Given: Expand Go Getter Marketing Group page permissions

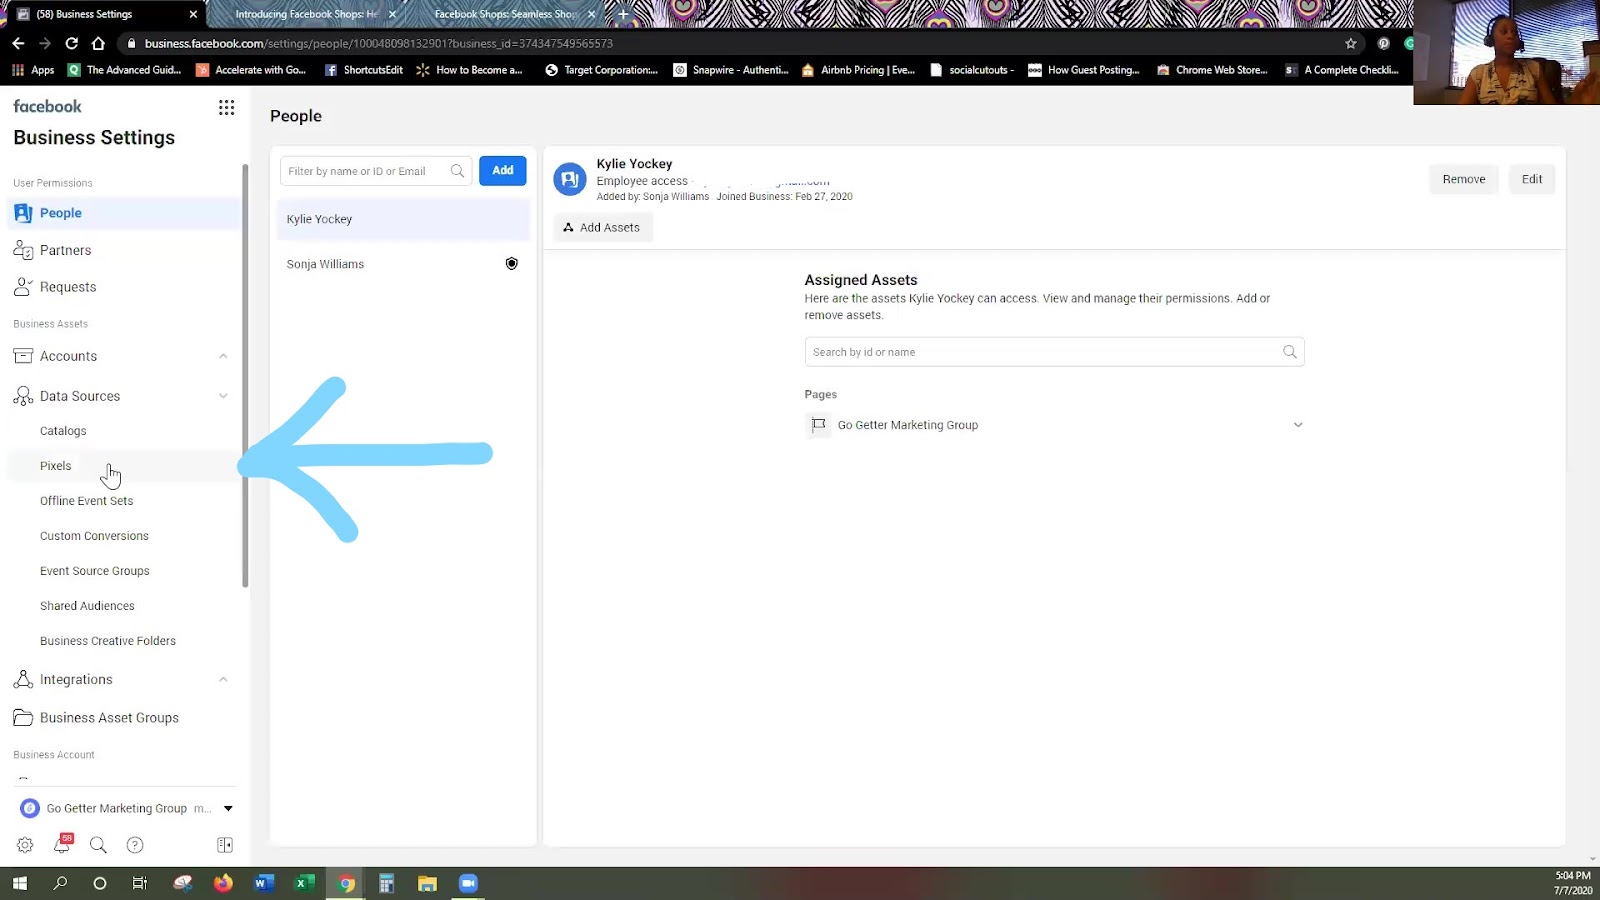Looking at the screenshot, I should click(x=1298, y=425).
